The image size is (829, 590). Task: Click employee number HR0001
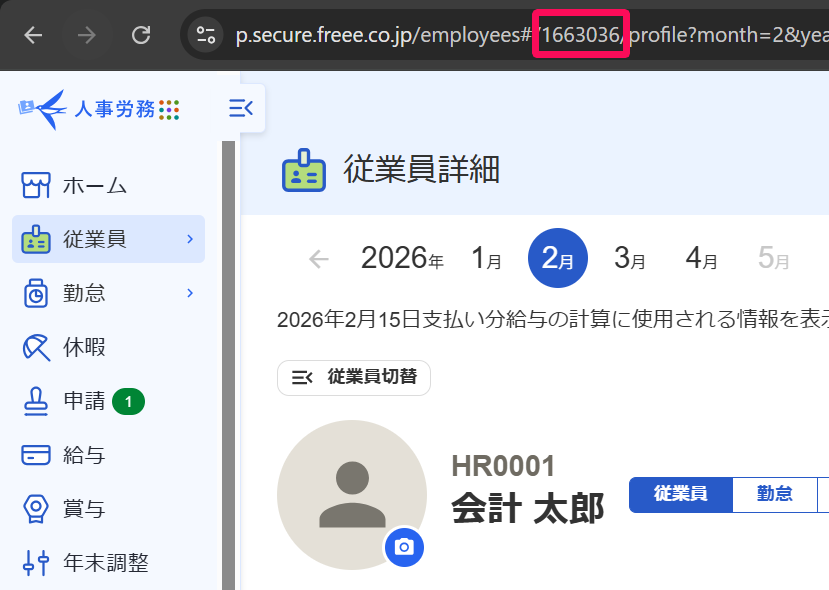[x=503, y=466]
